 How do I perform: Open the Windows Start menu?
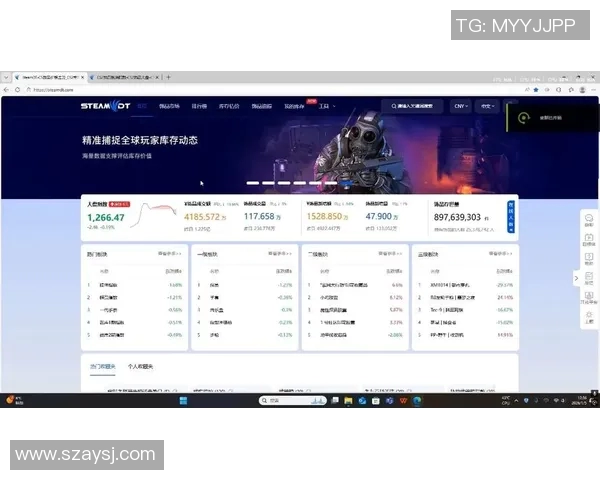coord(183,401)
